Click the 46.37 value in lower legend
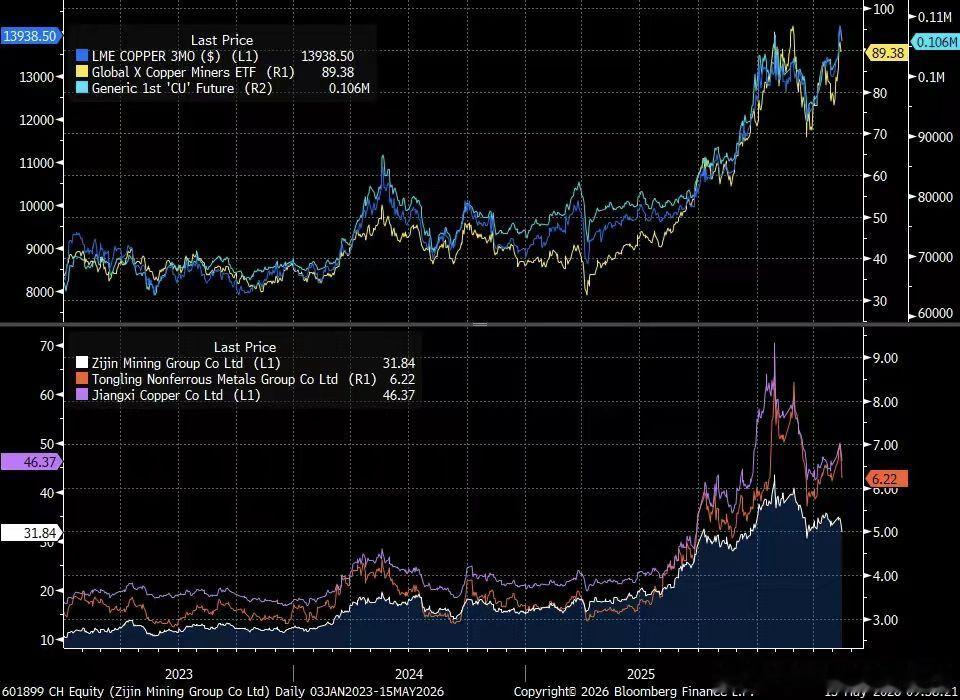This screenshot has height=700, width=960. coord(398,395)
